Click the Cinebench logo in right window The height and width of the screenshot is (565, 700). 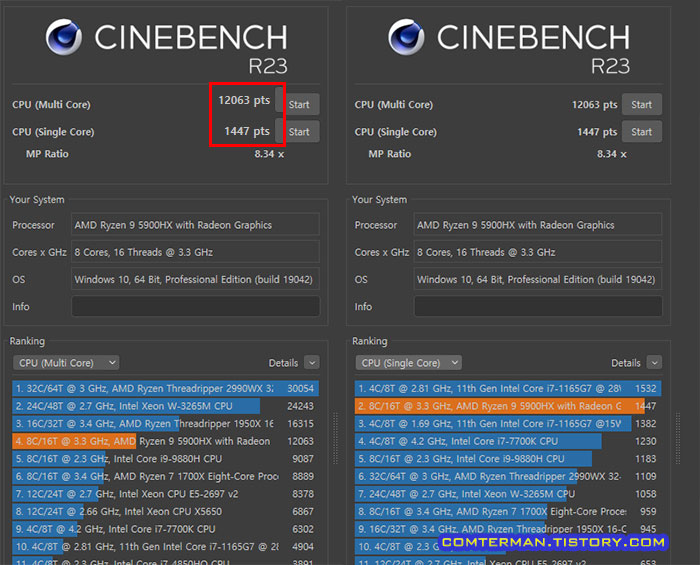click(406, 37)
